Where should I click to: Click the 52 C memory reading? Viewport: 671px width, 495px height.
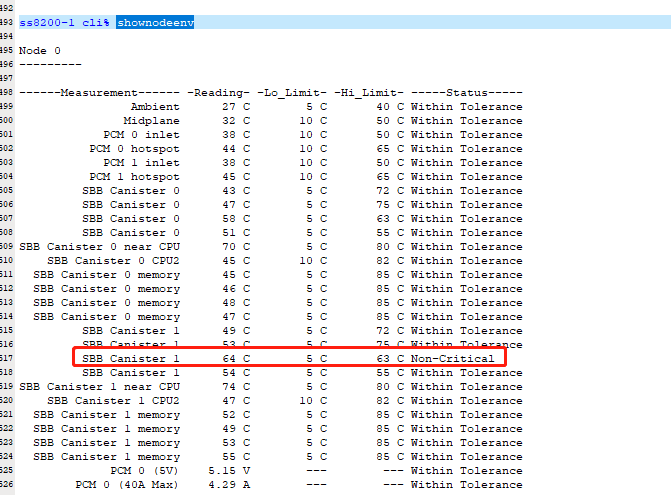click(x=236, y=415)
